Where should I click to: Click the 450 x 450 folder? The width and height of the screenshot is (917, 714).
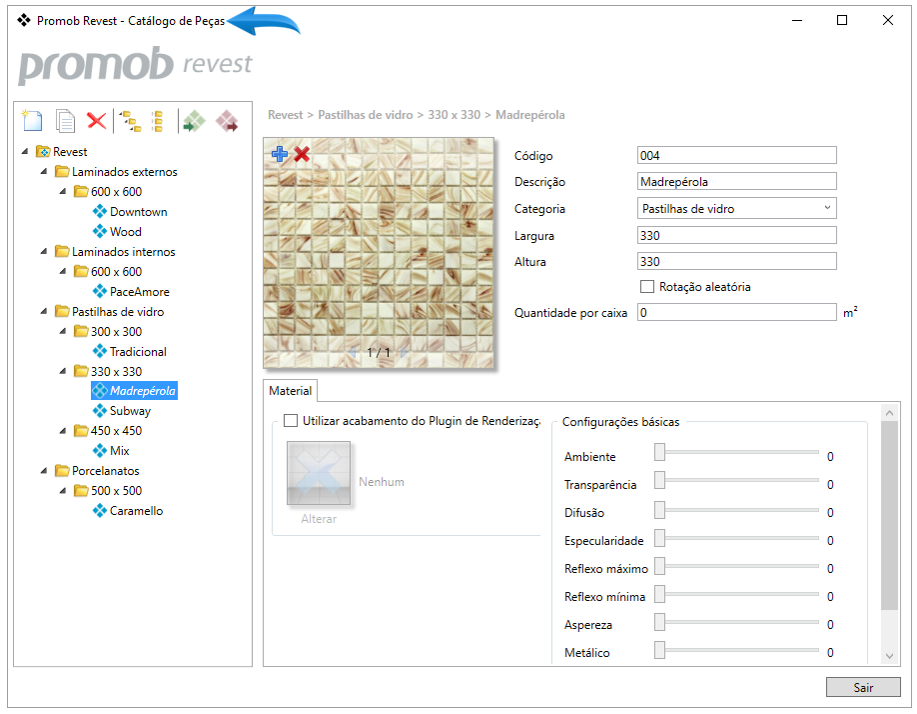[108, 431]
